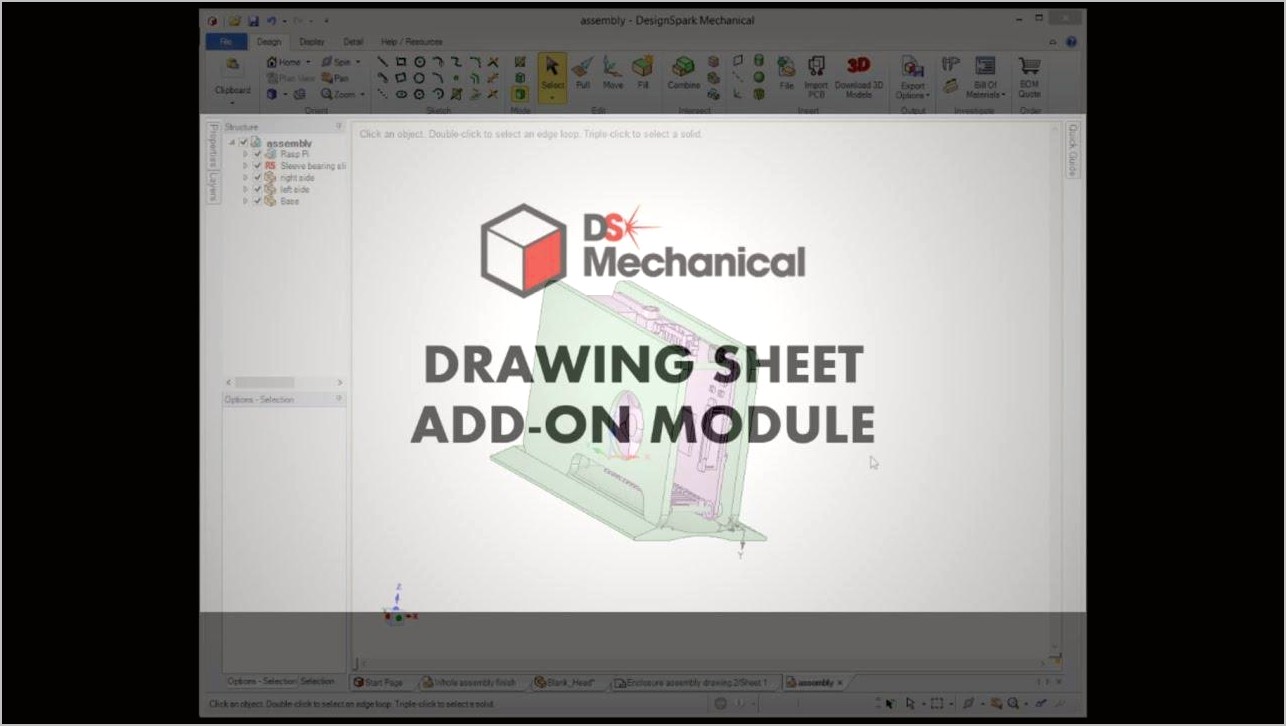Open the Select tool dropdown arrow
The height and width of the screenshot is (726, 1286).
(x=552, y=98)
